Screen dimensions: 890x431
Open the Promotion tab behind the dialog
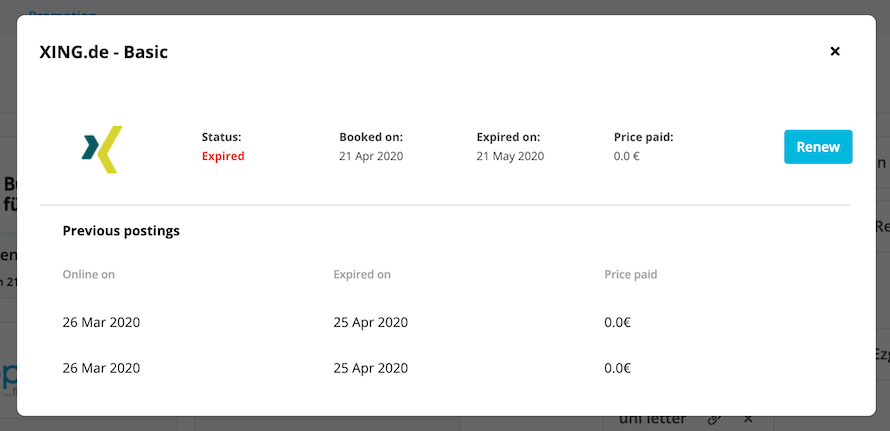(x=62, y=13)
